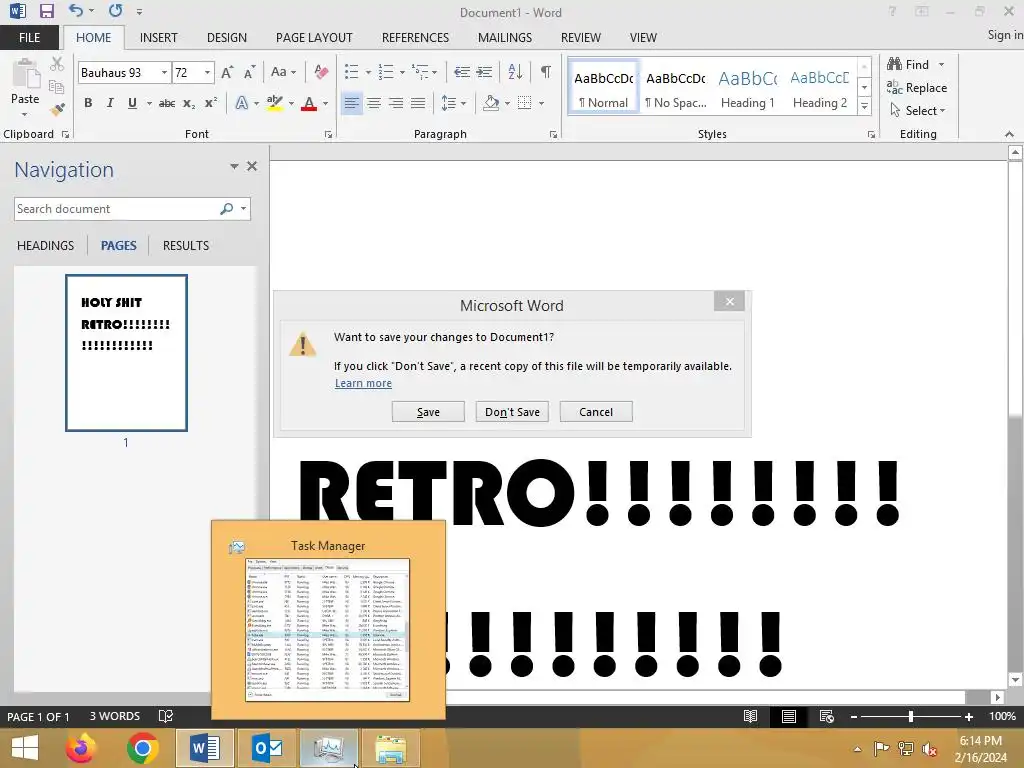Click the Cut scissors icon
This screenshot has width=1024, height=768.
coord(57,64)
